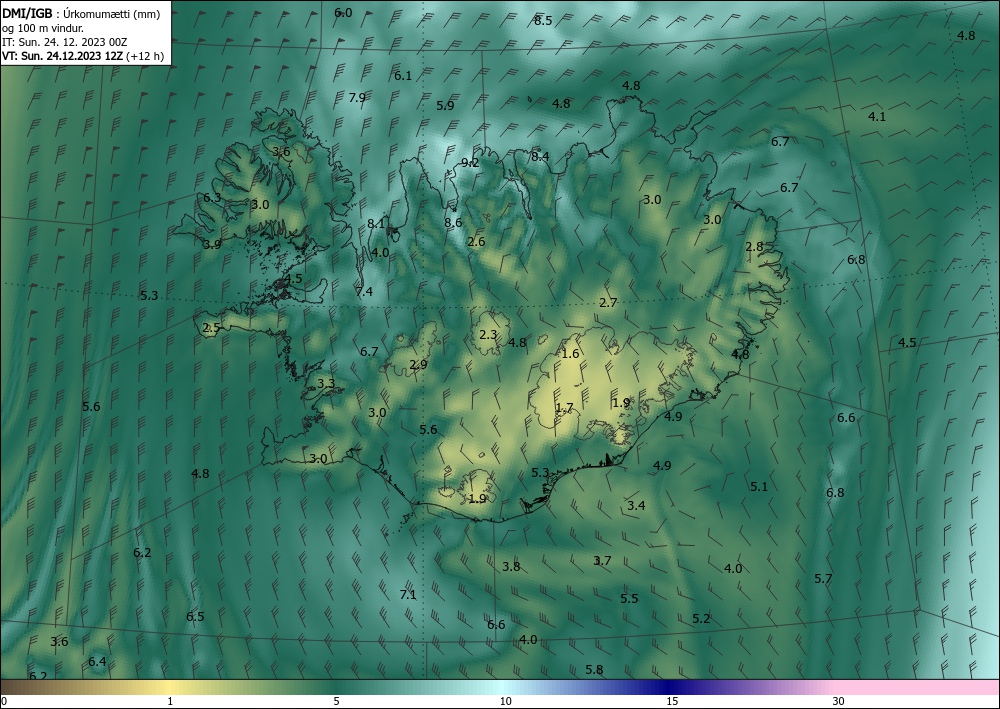Click the 8.4 value on the north coast
The height and width of the screenshot is (709, 1000).
pyautogui.click(x=540, y=156)
